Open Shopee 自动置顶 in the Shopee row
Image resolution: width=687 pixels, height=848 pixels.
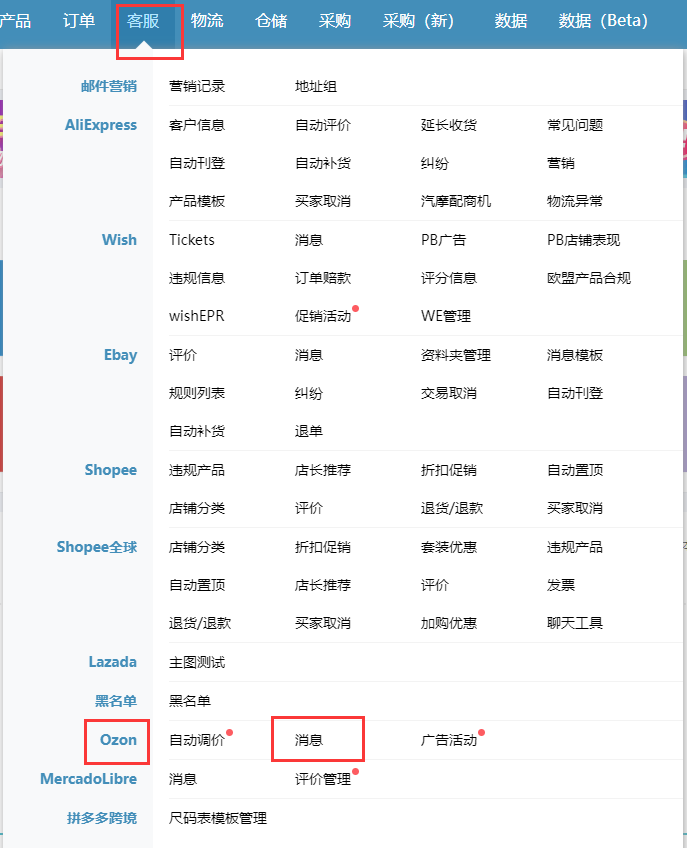click(x=575, y=470)
